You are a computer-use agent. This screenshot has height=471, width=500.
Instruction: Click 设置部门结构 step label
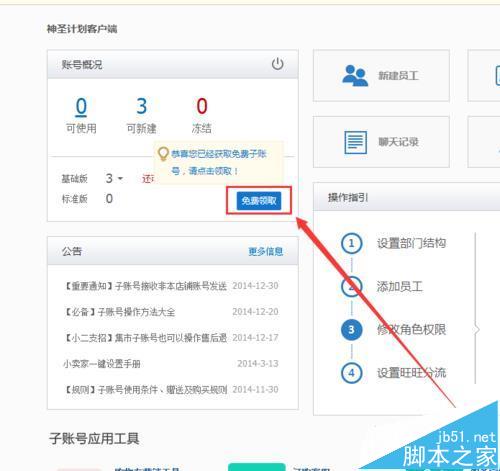pyautogui.click(x=411, y=243)
